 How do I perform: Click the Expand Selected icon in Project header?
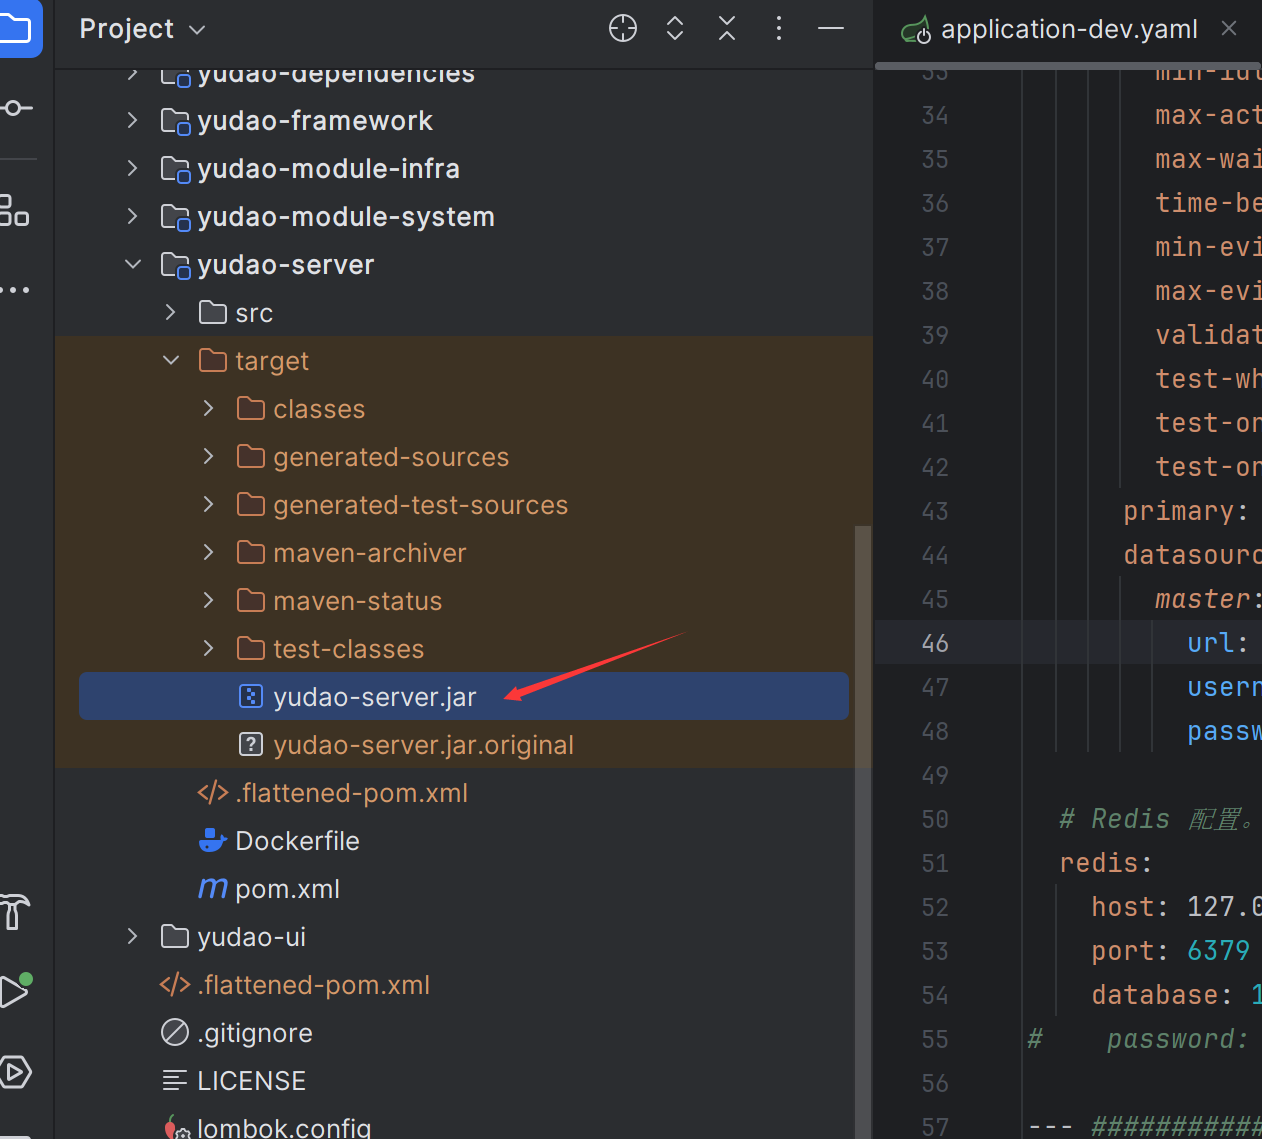[675, 29]
